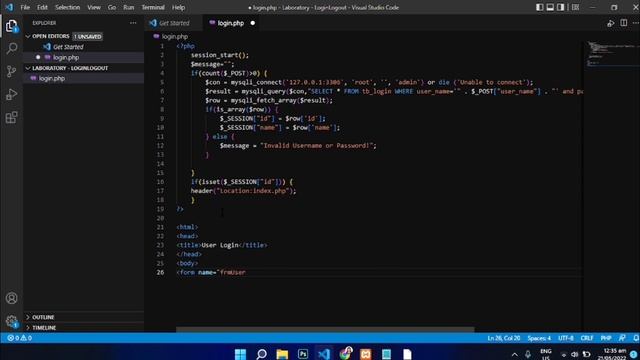This screenshot has width=640, height=360.
Task: Open the View menu
Action: click(x=94, y=7)
